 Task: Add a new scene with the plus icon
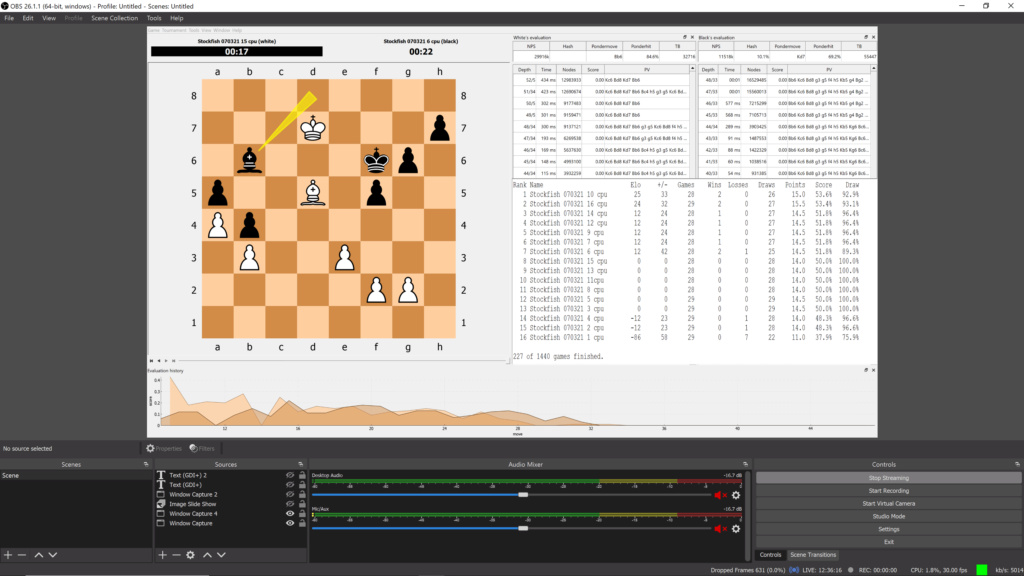(8, 554)
